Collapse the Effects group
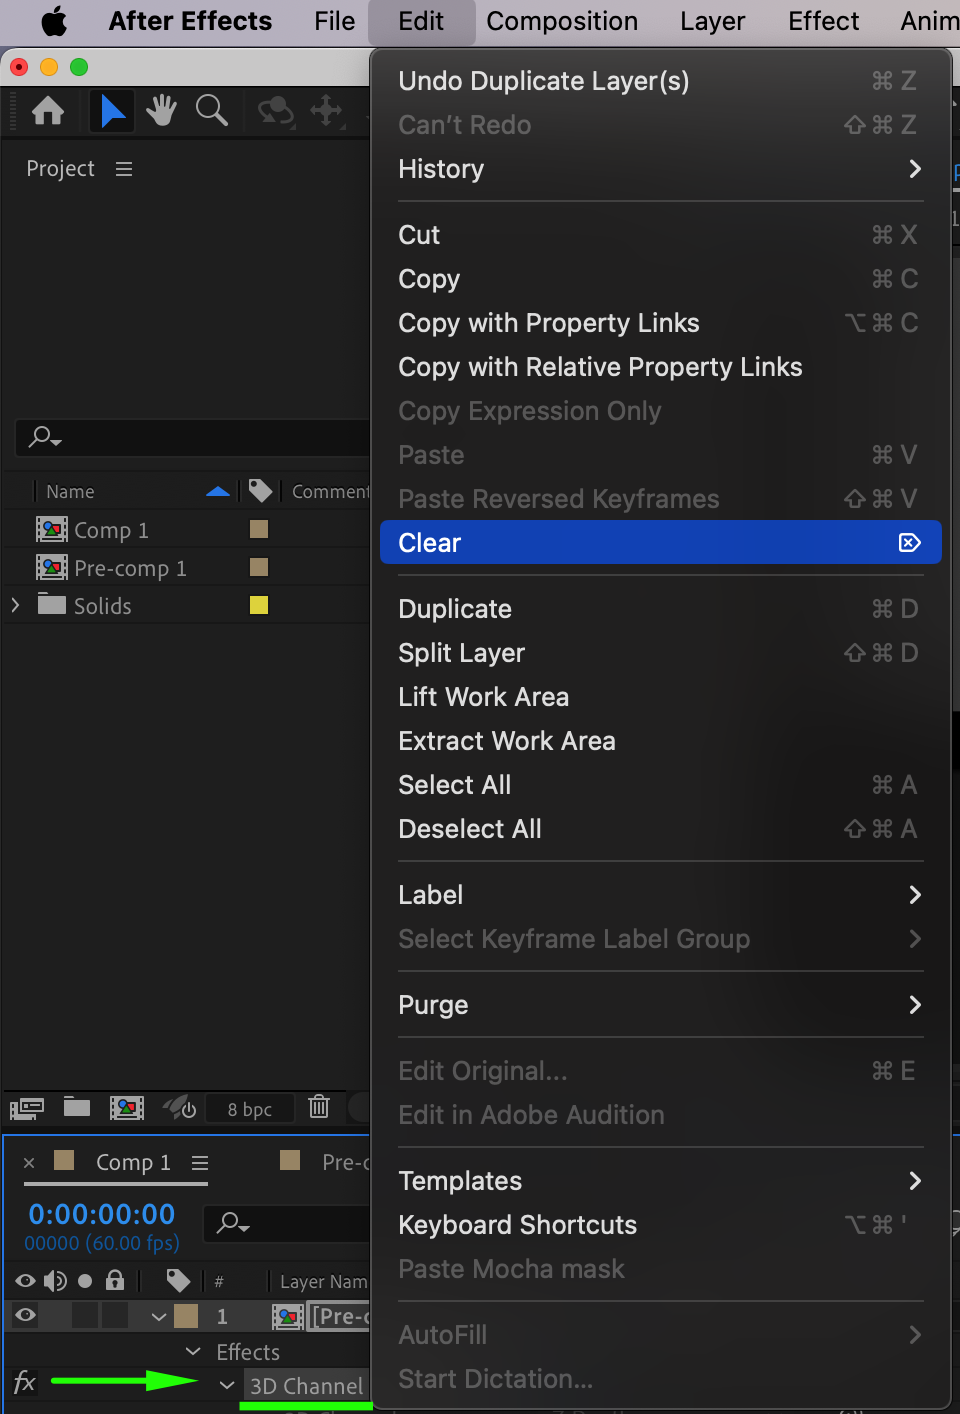The height and width of the screenshot is (1414, 960). (x=194, y=1352)
